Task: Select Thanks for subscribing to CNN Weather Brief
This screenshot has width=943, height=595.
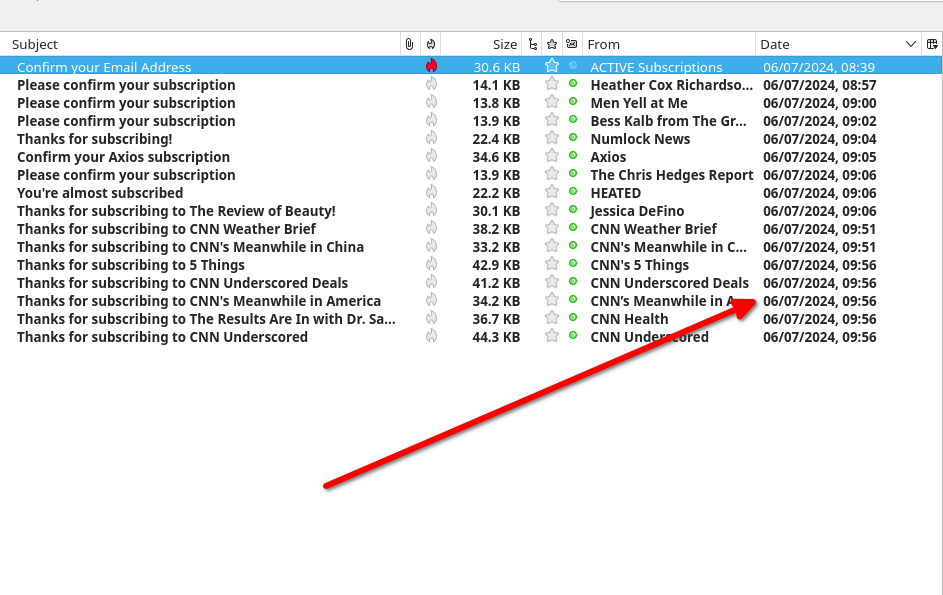Action: pyautogui.click(x=166, y=229)
